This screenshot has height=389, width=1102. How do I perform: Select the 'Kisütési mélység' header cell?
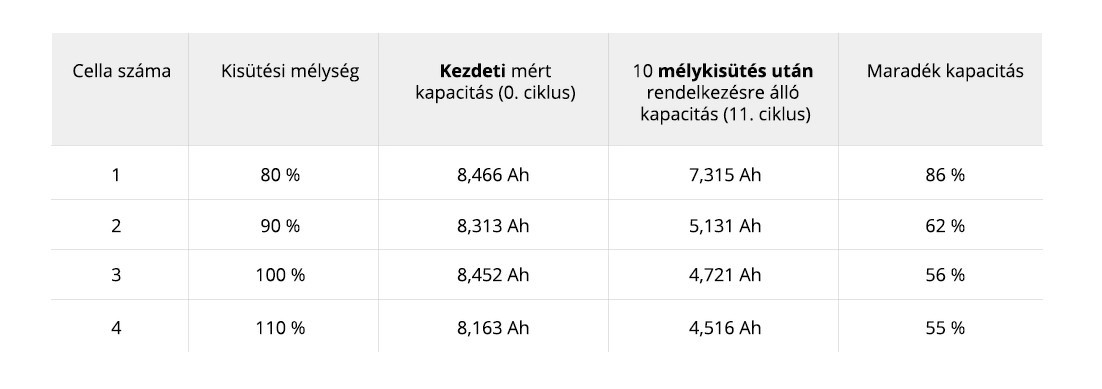pyautogui.click(x=290, y=72)
